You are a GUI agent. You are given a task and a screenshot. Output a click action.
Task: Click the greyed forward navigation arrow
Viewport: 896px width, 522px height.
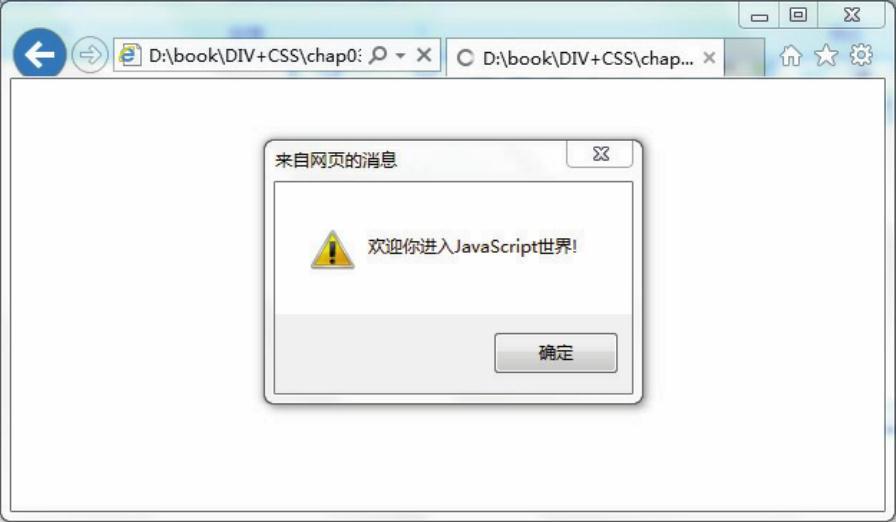click(90, 55)
